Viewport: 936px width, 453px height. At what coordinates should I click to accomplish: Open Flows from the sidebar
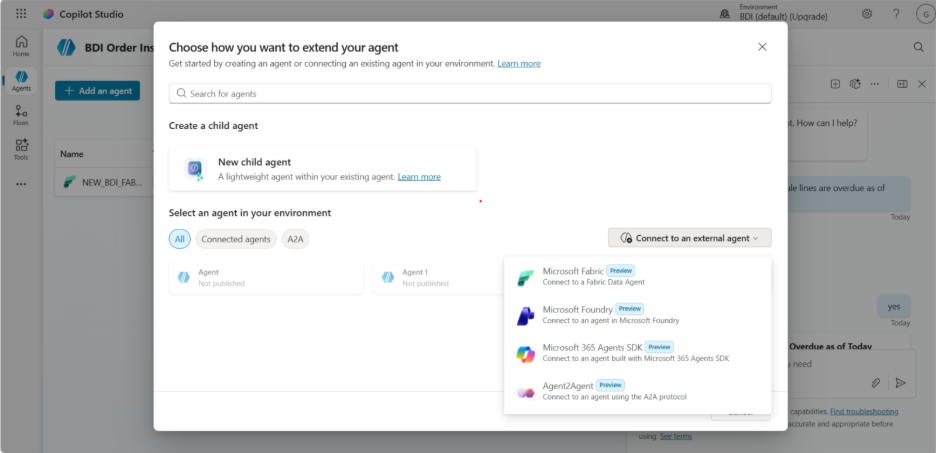tap(21, 116)
